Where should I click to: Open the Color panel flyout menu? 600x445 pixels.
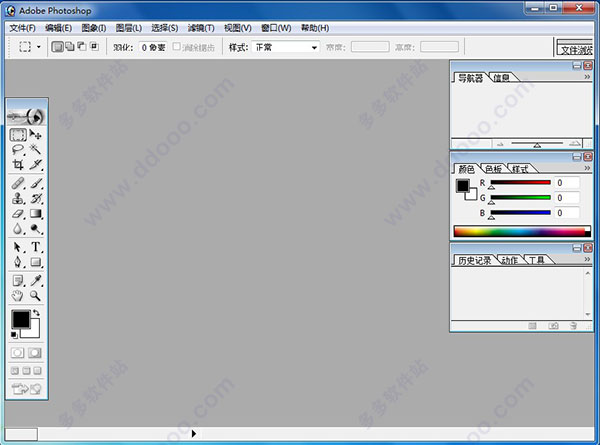587,168
